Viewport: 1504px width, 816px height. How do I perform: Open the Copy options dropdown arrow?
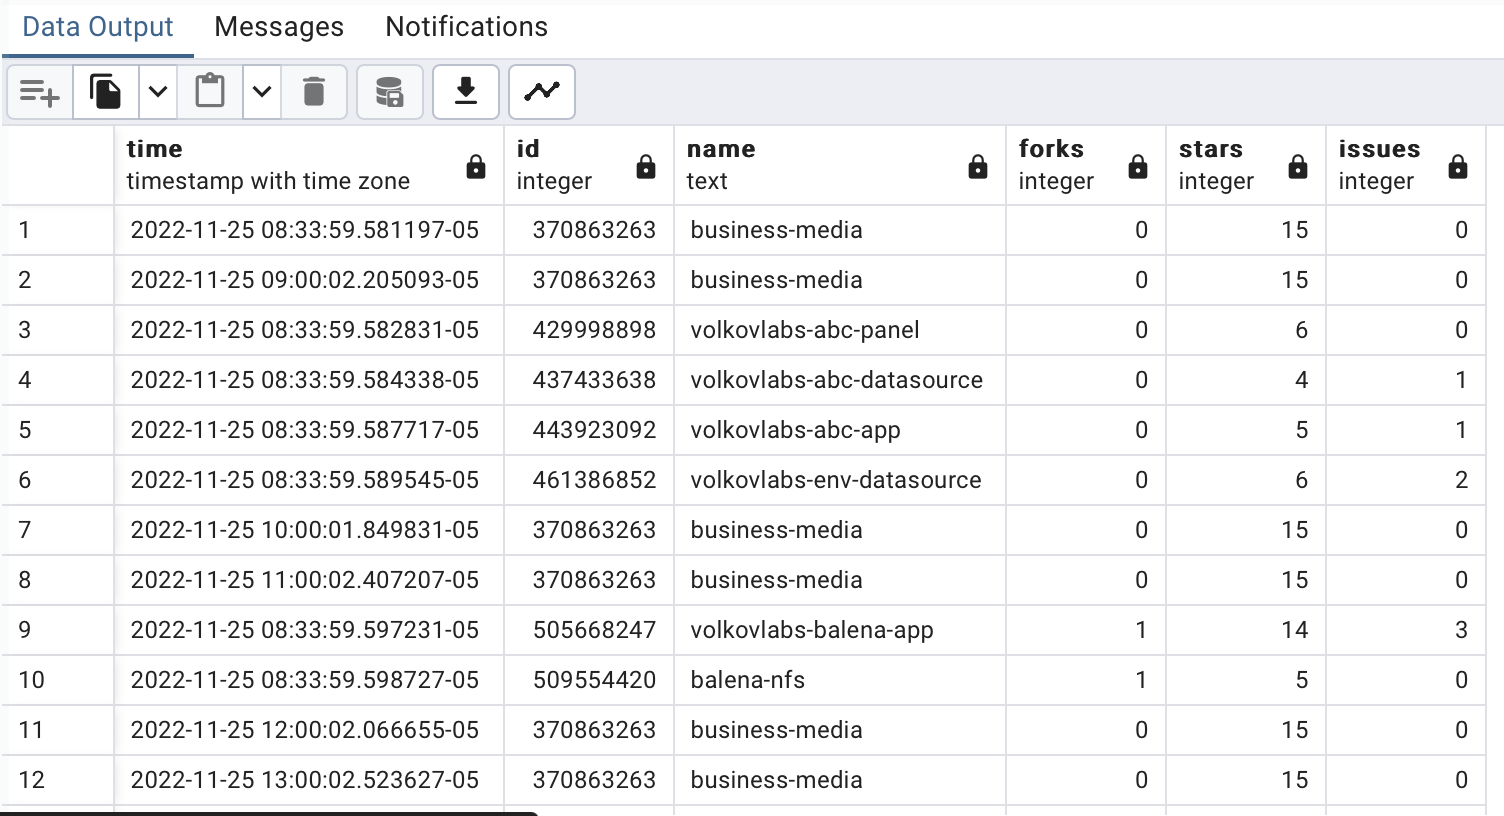pos(158,92)
